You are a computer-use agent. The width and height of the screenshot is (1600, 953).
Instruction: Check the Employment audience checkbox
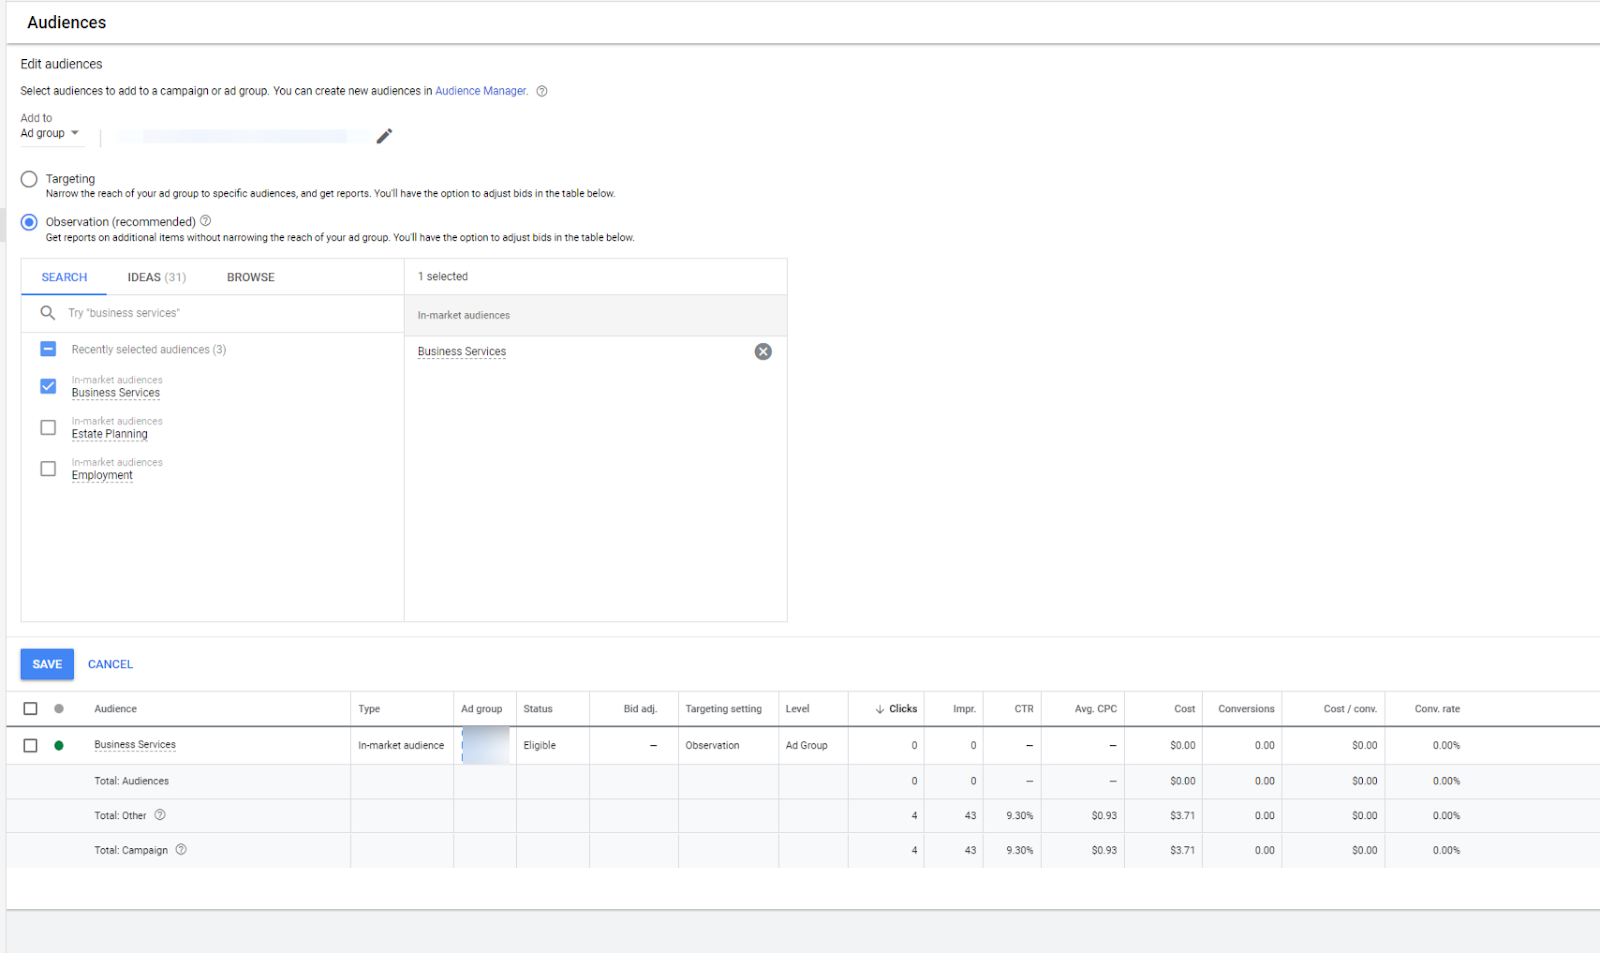pos(48,469)
